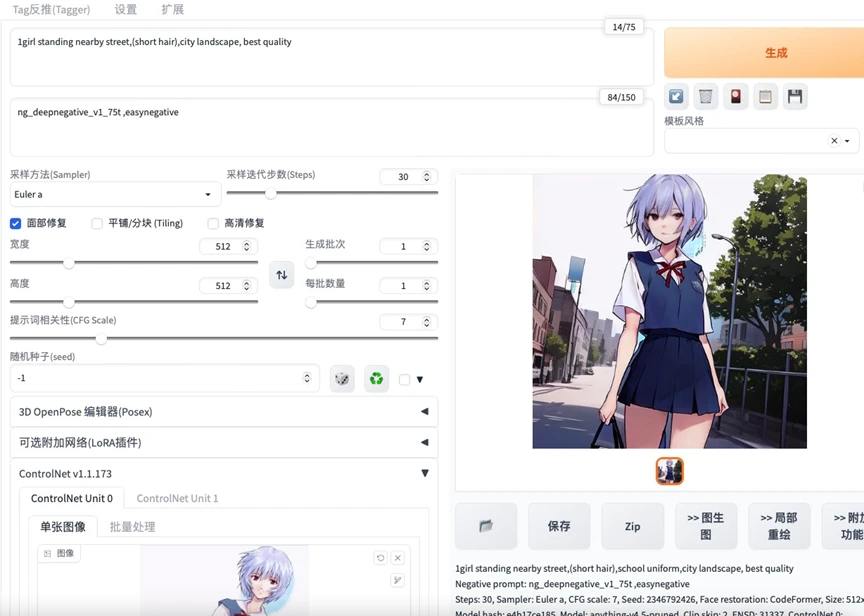Click the trash icon to clear prompt
This screenshot has height=616, width=864.
pos(706,97)
